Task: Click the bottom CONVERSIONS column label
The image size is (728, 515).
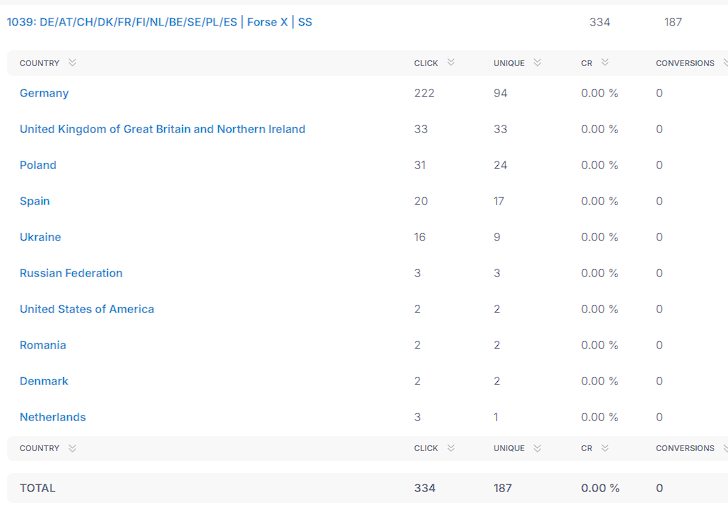Action: tap(685, 448)
